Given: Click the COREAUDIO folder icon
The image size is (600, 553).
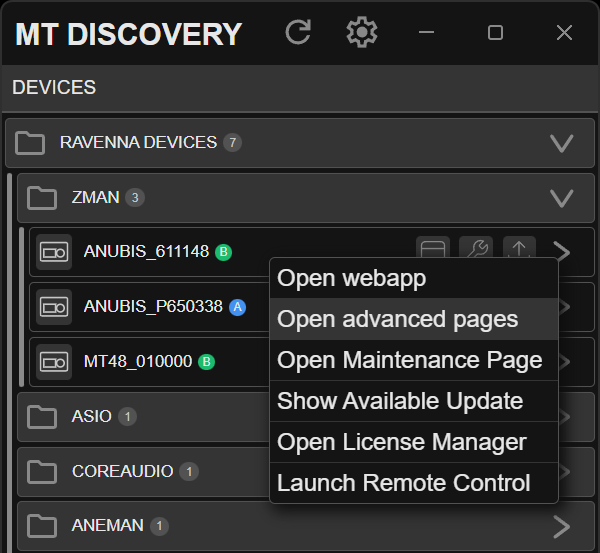Looking at the screenshot, I should point(42,472).
